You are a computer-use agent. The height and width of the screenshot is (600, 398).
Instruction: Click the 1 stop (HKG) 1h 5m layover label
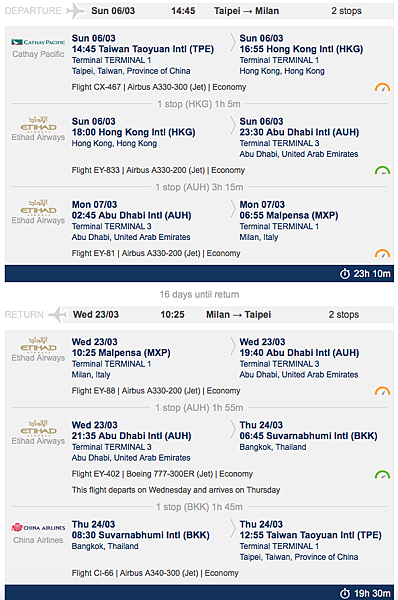pos(199,104)
